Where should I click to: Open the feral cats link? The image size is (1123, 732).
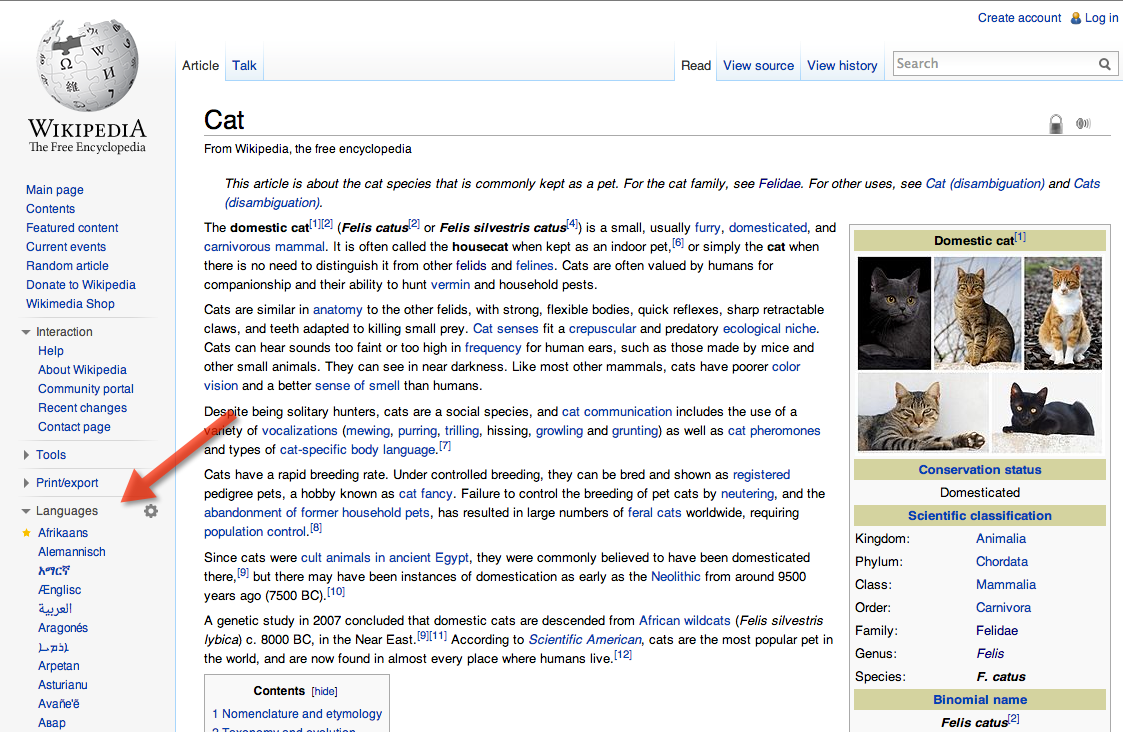(x=655, y=513)
